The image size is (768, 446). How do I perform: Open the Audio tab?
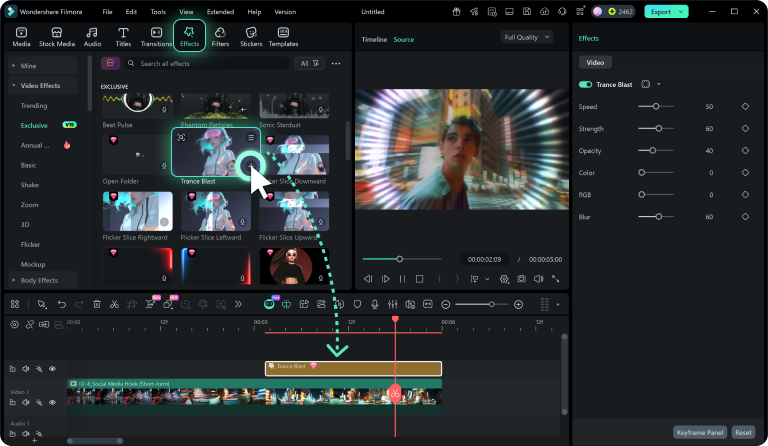92,37
